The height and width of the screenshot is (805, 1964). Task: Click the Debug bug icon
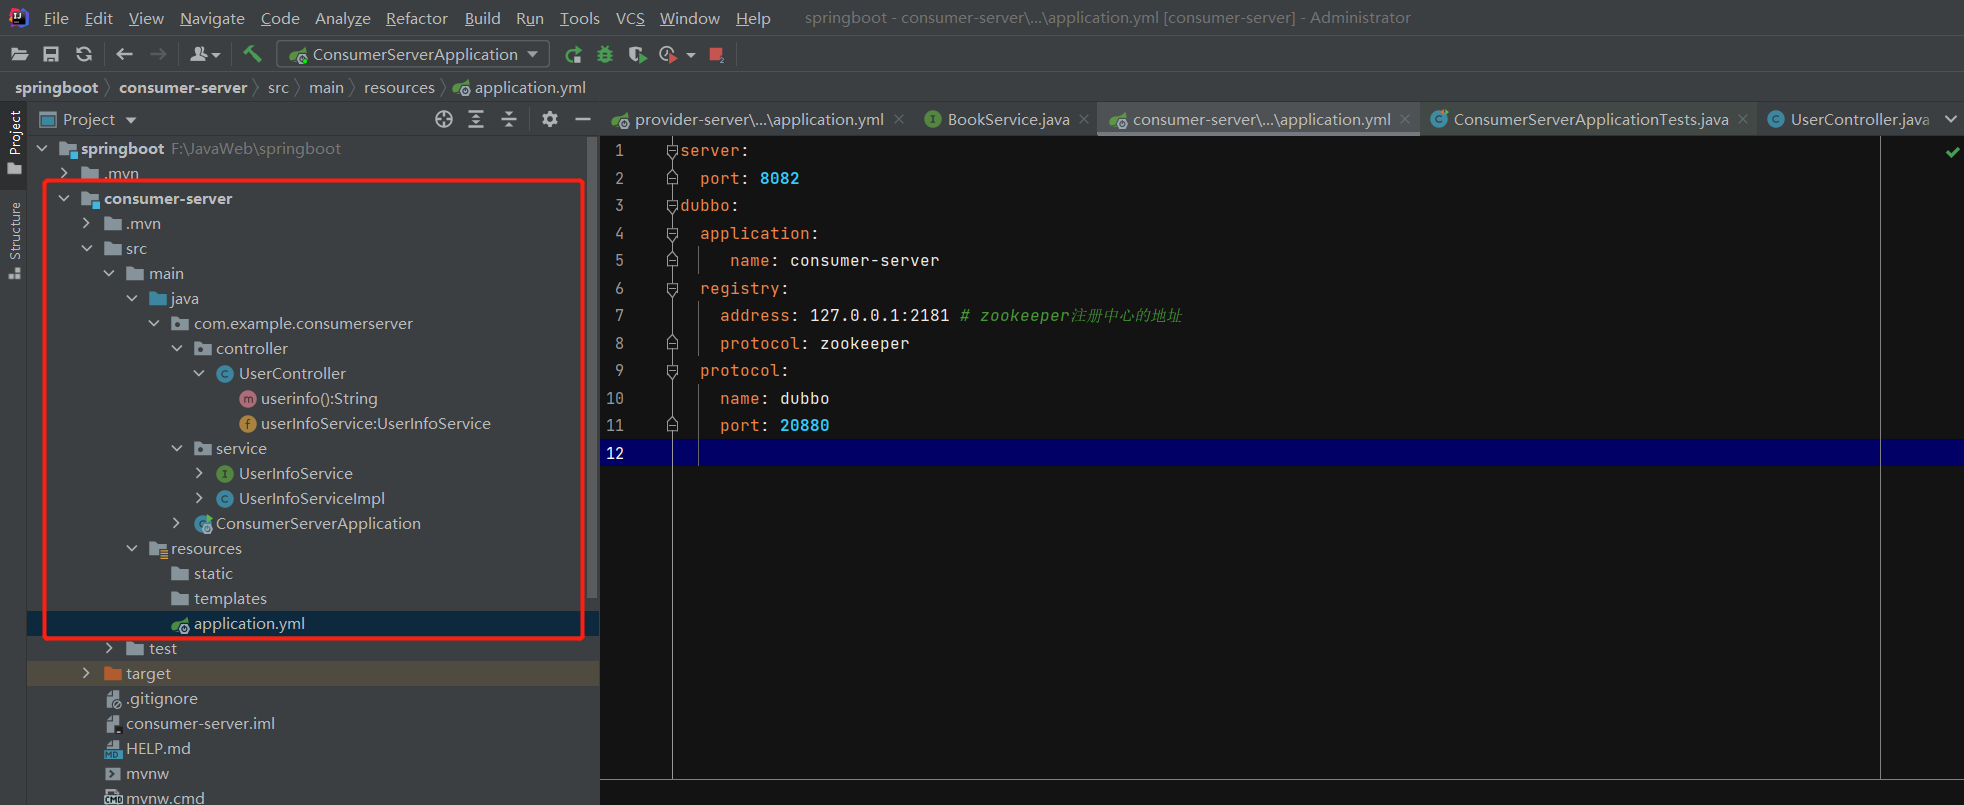click(605, 54)
